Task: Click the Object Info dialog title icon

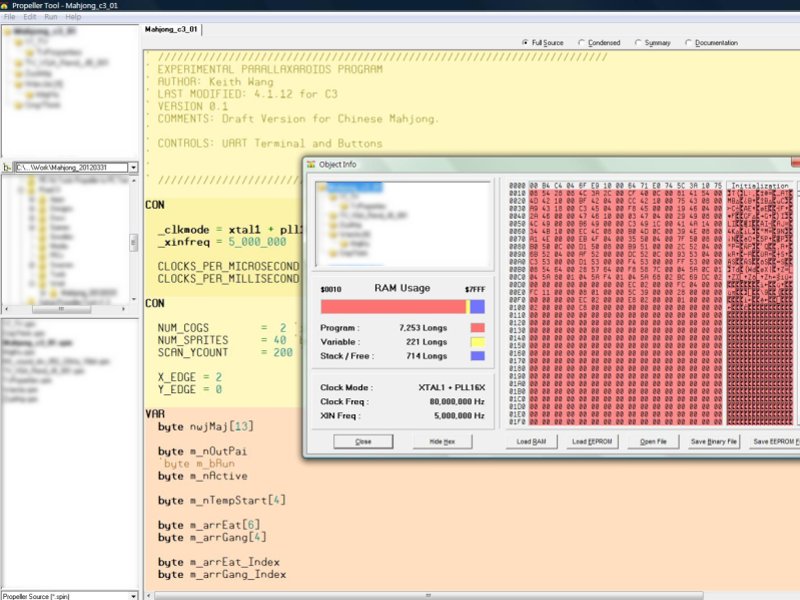Action: pyautogui.click(x=311, y=164)
